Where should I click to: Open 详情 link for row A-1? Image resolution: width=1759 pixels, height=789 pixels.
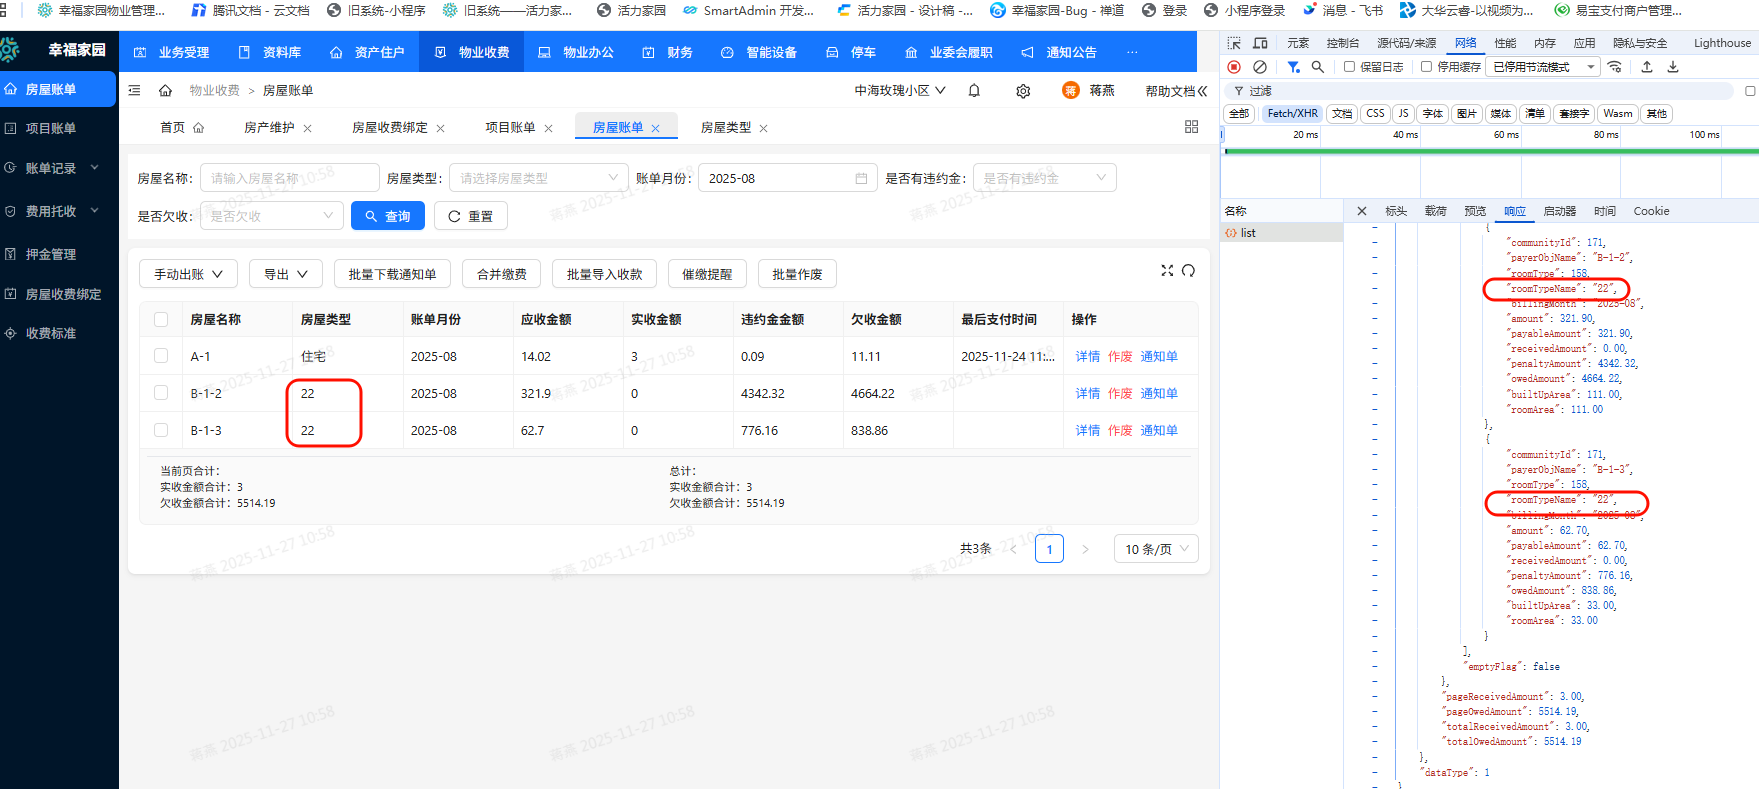click(1087, 356)
